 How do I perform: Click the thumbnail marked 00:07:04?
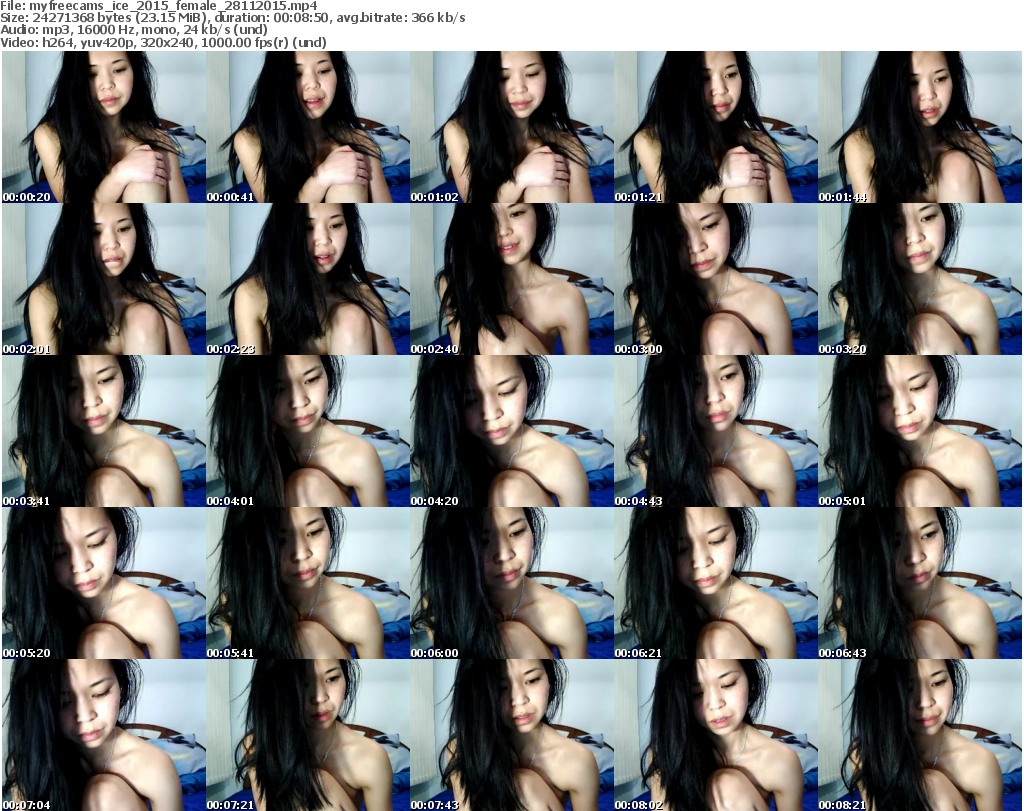click(x=104, y=735)
